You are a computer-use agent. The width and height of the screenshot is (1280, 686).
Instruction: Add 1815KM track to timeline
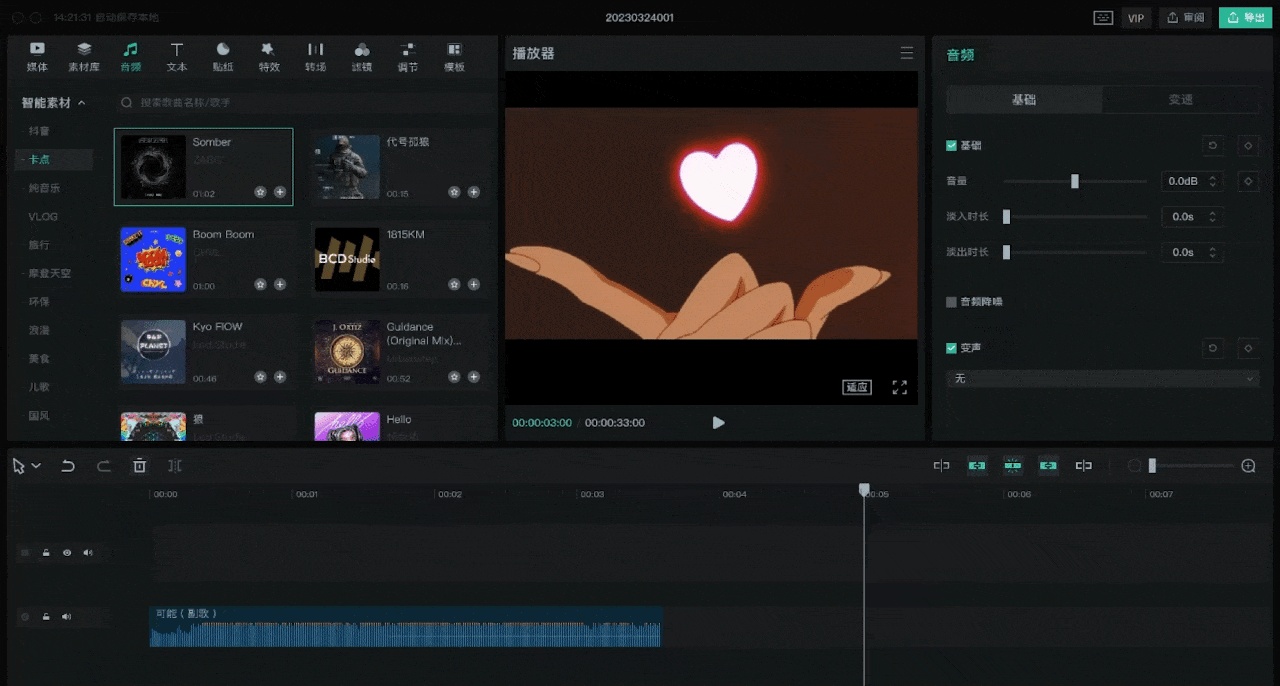[474, 284]
